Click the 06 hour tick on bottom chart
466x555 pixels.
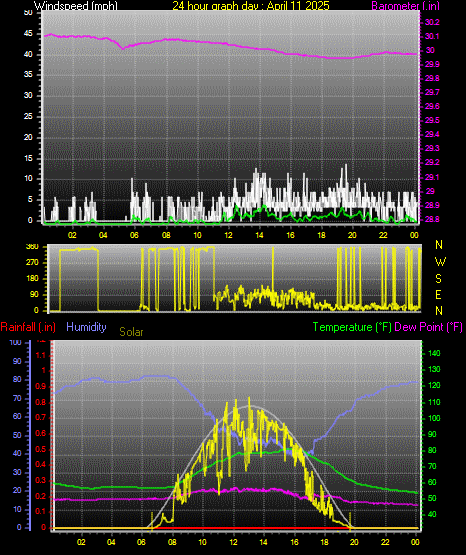142,542
